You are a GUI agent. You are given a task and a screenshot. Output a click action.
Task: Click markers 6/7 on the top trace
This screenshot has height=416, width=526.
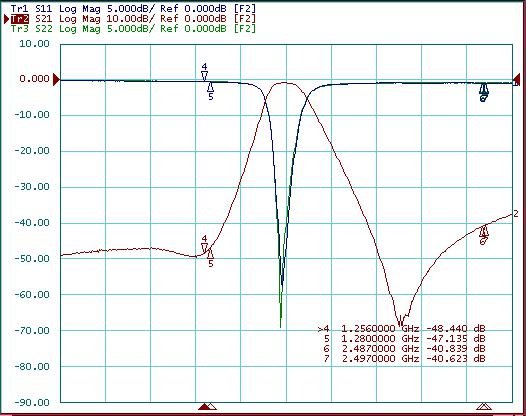click(483, 92)
